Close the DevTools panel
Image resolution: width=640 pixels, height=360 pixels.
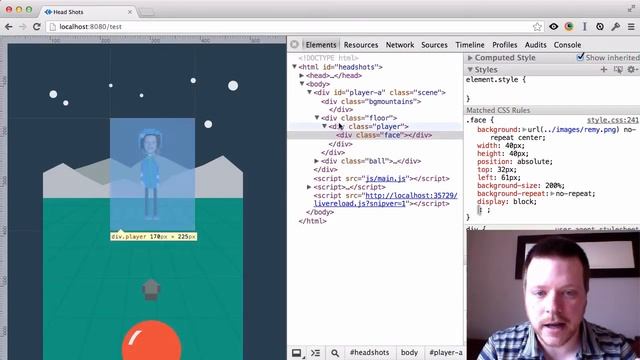pos(294,44)
